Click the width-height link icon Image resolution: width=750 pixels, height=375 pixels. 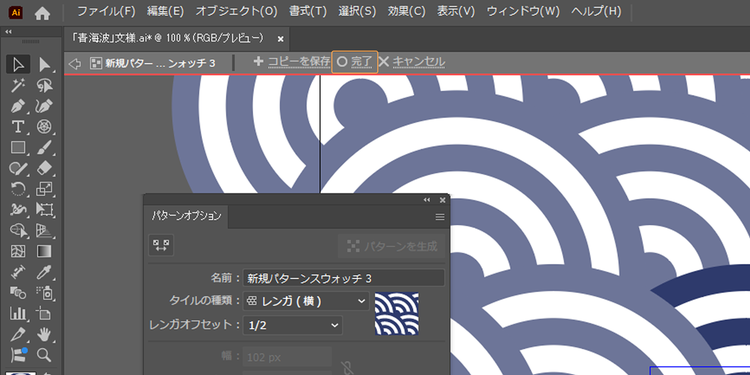point(346,367)
